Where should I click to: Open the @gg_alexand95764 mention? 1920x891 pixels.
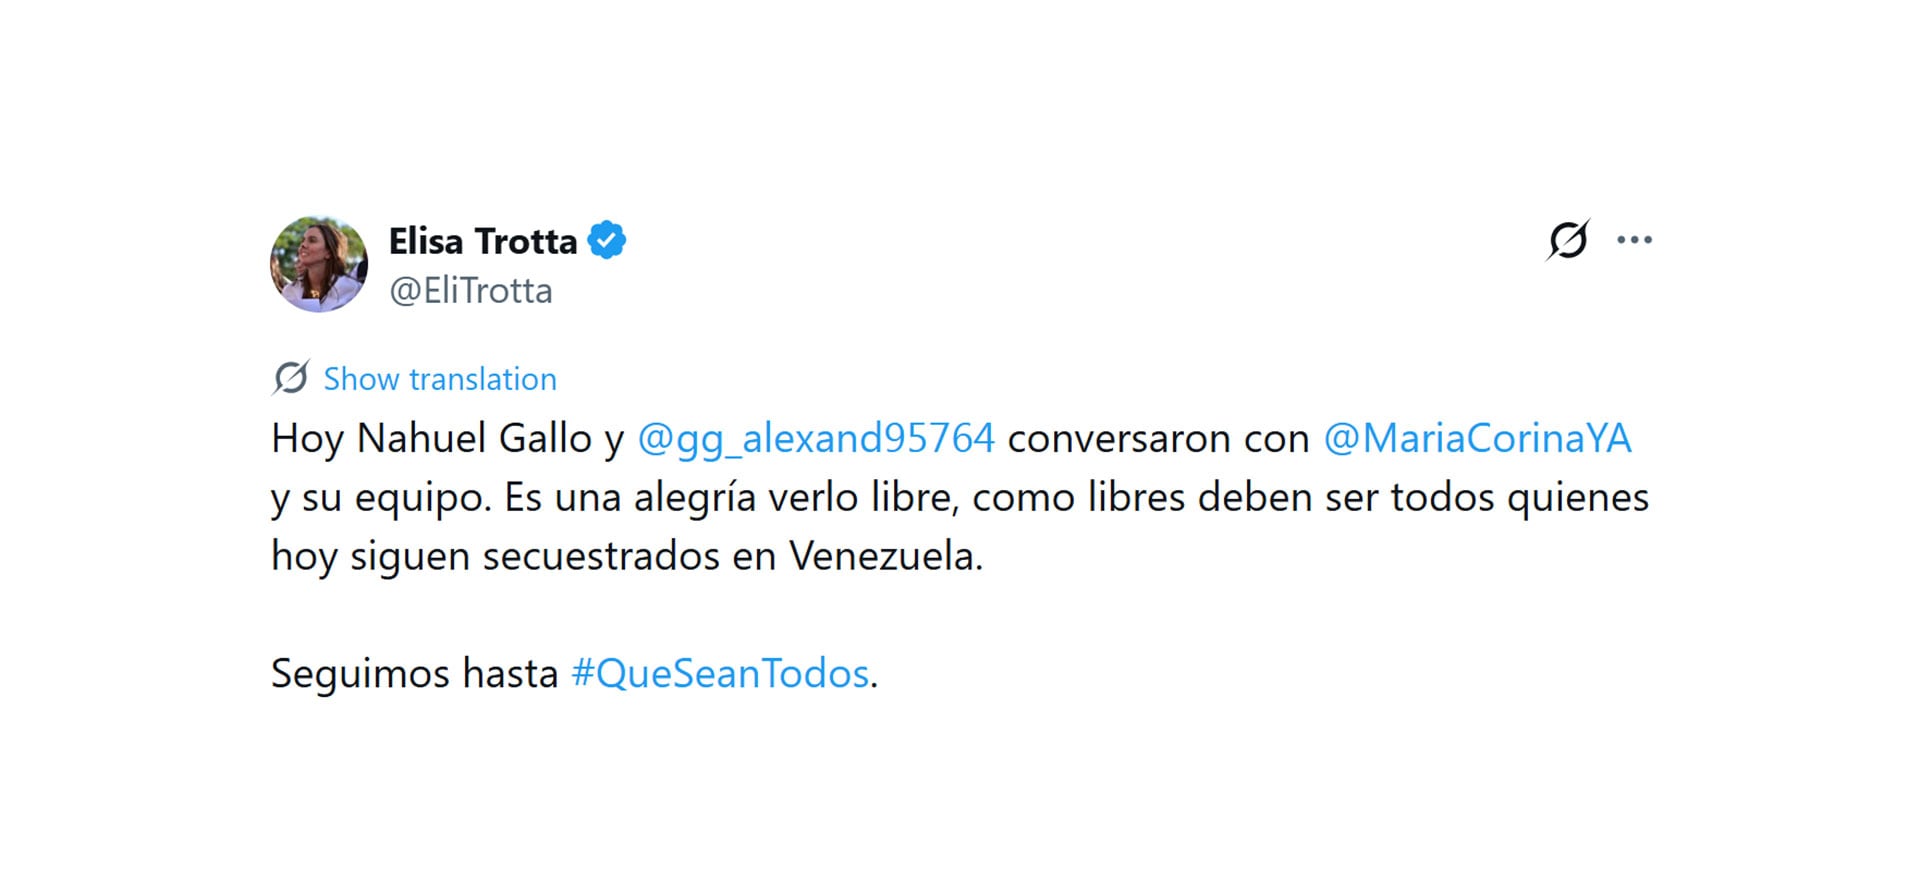point(816,438)
